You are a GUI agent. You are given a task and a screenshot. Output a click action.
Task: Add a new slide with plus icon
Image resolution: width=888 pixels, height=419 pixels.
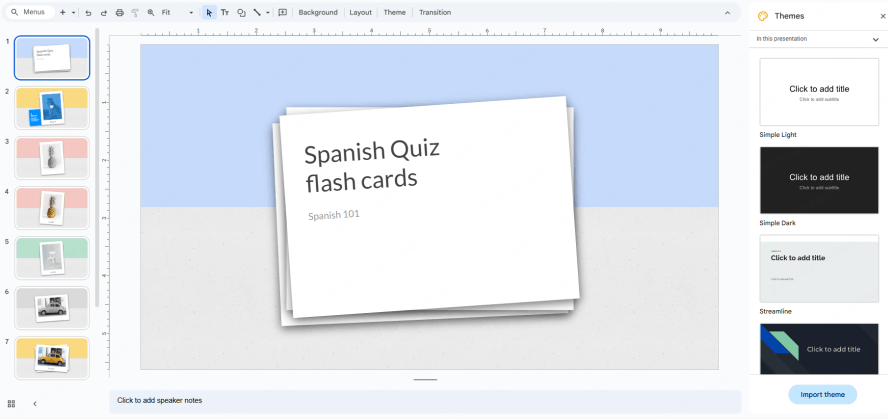(x=62, y=12)
